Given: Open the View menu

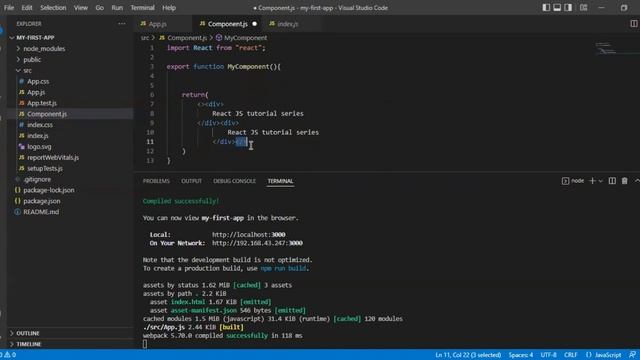Looking at the screenshot, I should pos(81,8).
